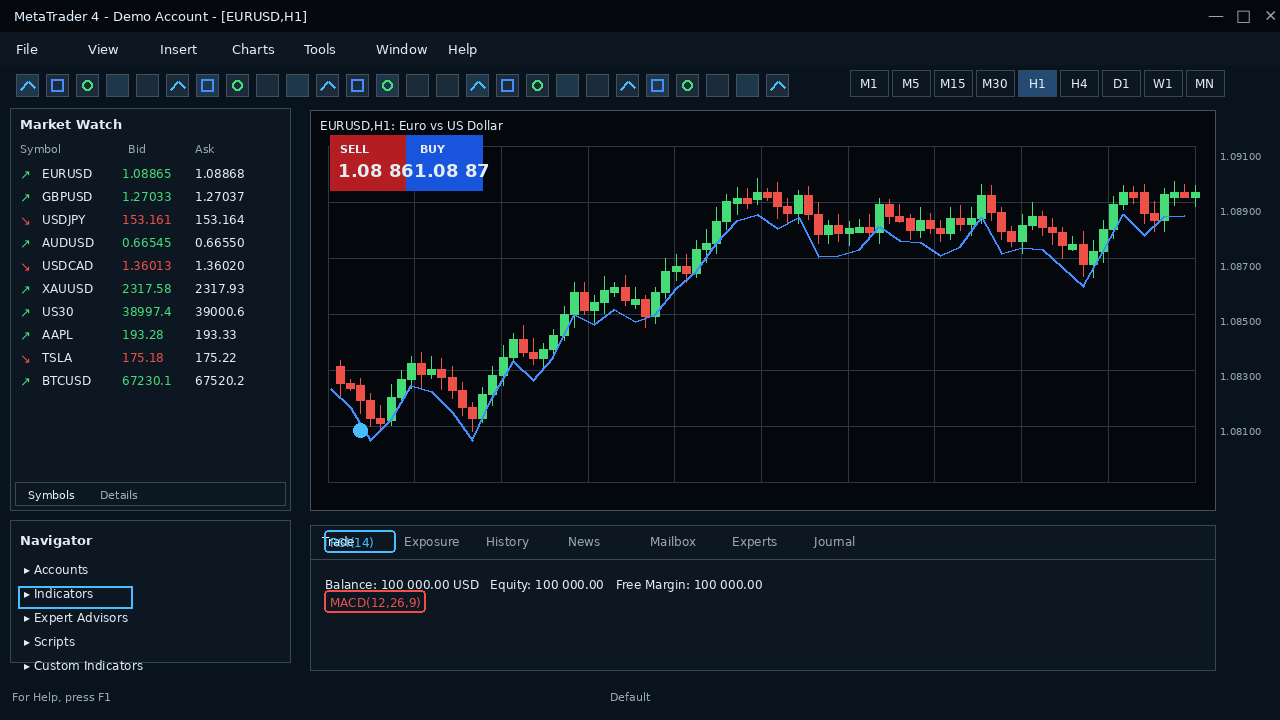Click the XAUUSD bid value 2317.58
Image resolution: width=1280 pixels, height=720 pixels.
[x=147, y=289]
